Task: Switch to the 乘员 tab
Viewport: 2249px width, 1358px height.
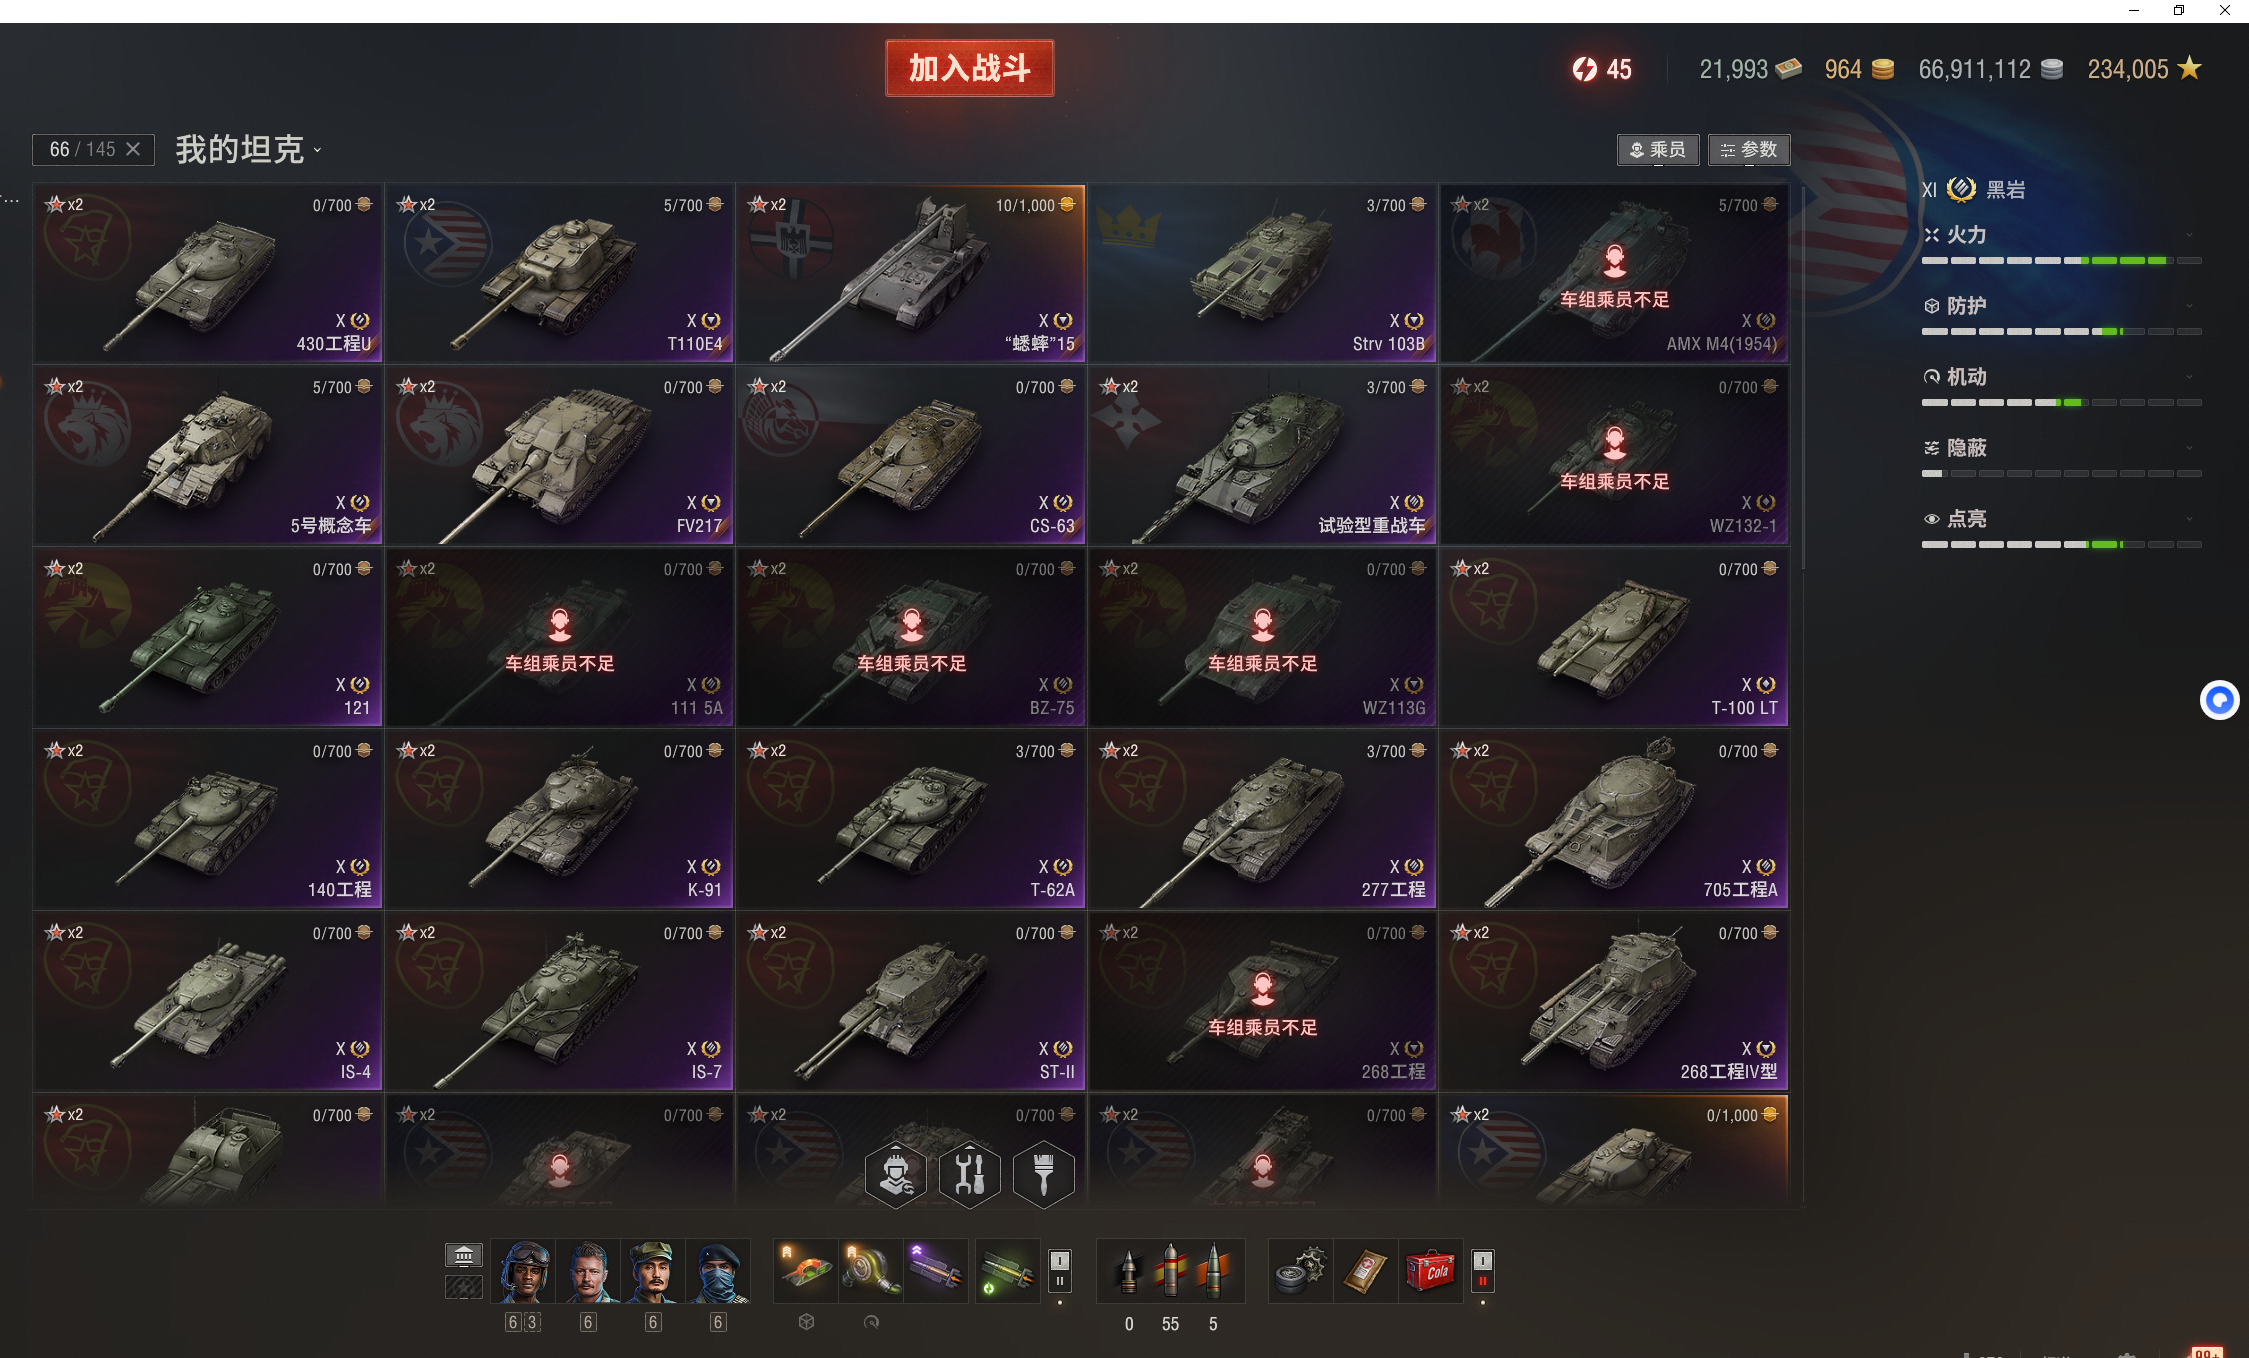Action: [1658, 150]
